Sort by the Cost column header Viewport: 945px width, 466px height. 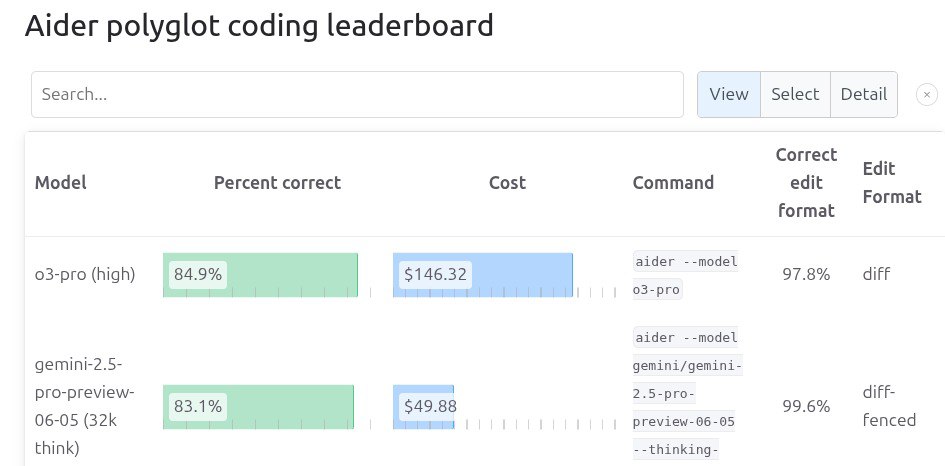(507, 183)
